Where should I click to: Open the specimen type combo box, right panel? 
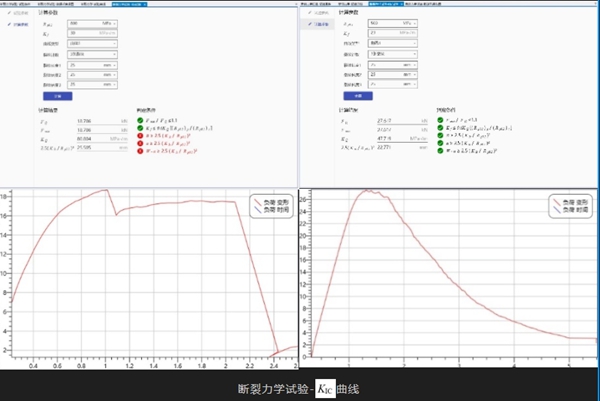[x=393, y=54]
